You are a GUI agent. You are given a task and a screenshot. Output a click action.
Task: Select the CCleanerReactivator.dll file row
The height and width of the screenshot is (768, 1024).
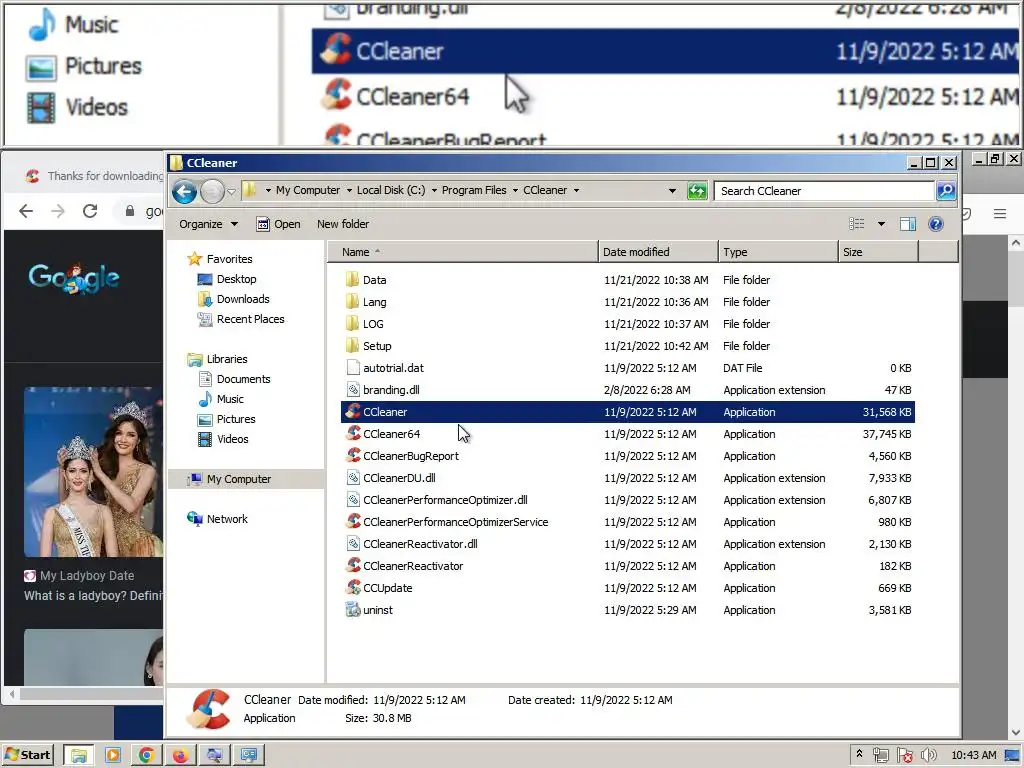pyautogui.click(x=628, y=544)
